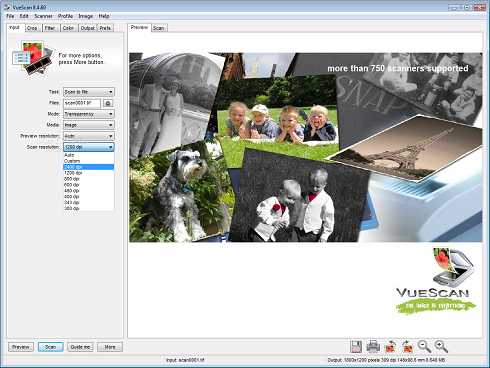Switch to the Prefs tab
The width and height of the screenshot is (490, 368).
click(105, 28)
